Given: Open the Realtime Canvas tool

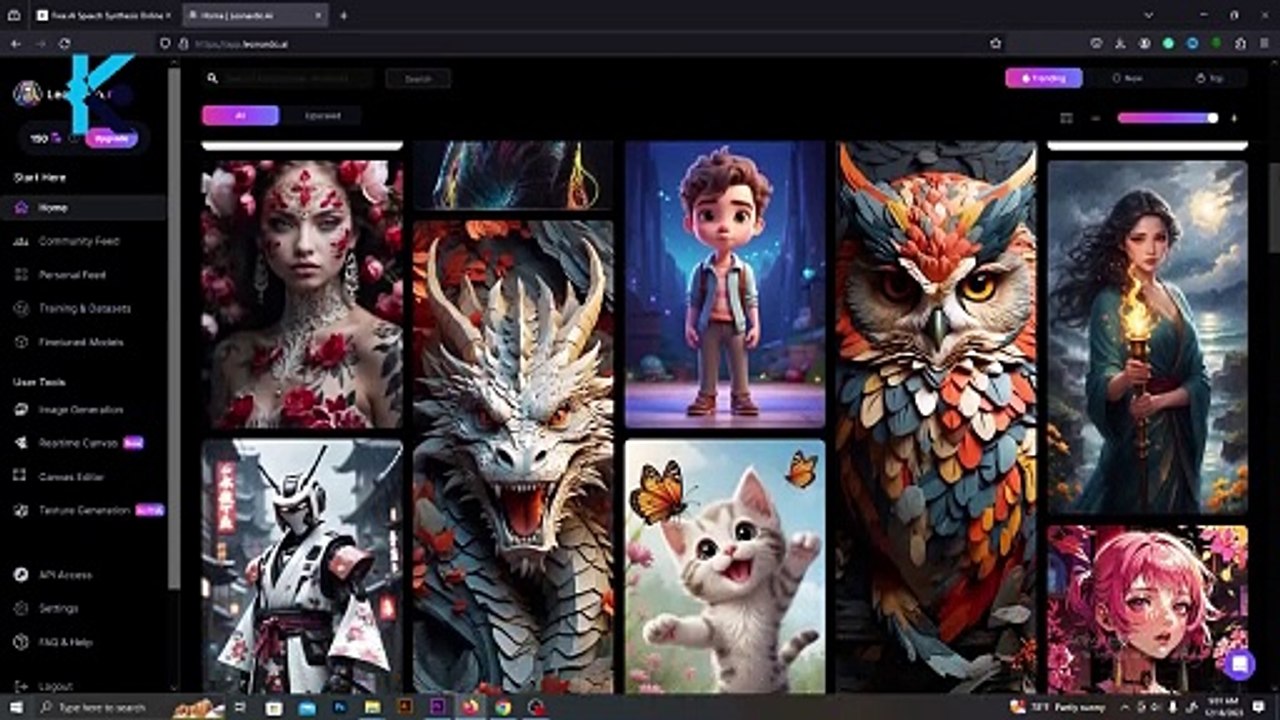Looking at the screenshot, I should tap(78, 443).
